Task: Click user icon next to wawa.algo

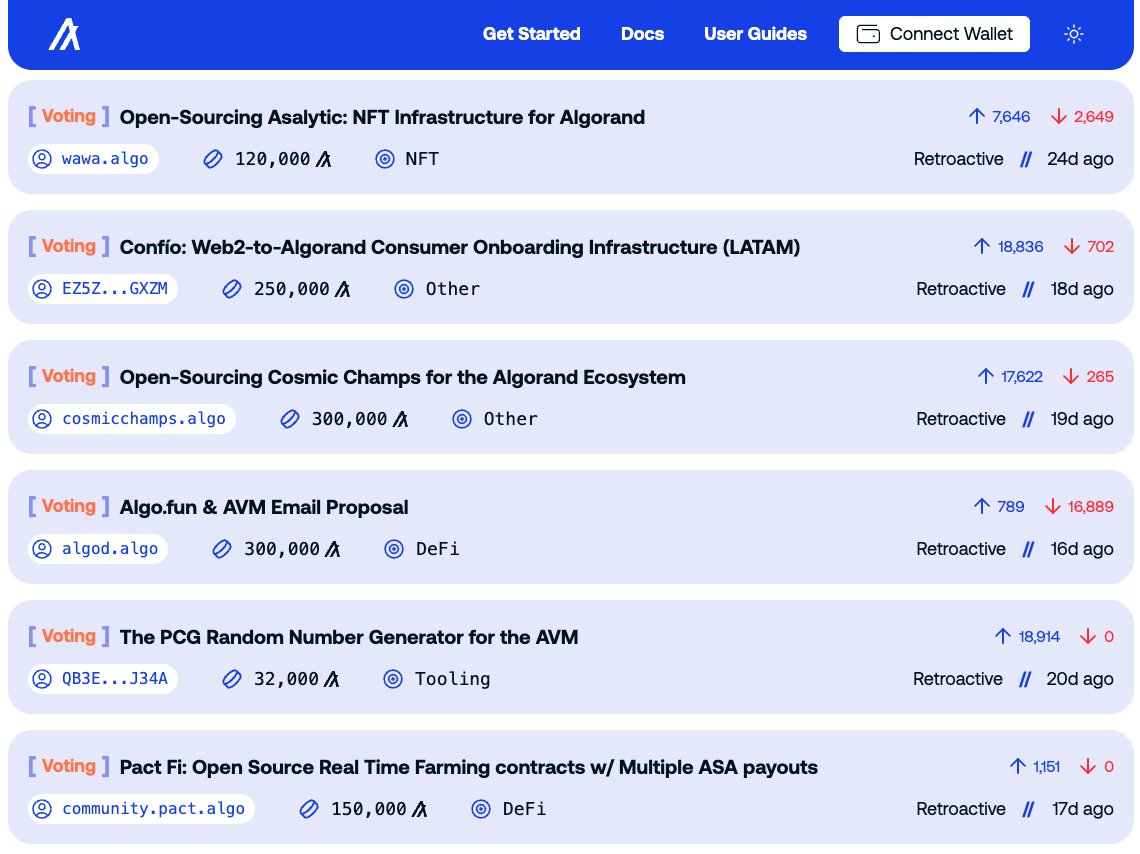Action: click(x=42, y=158)
